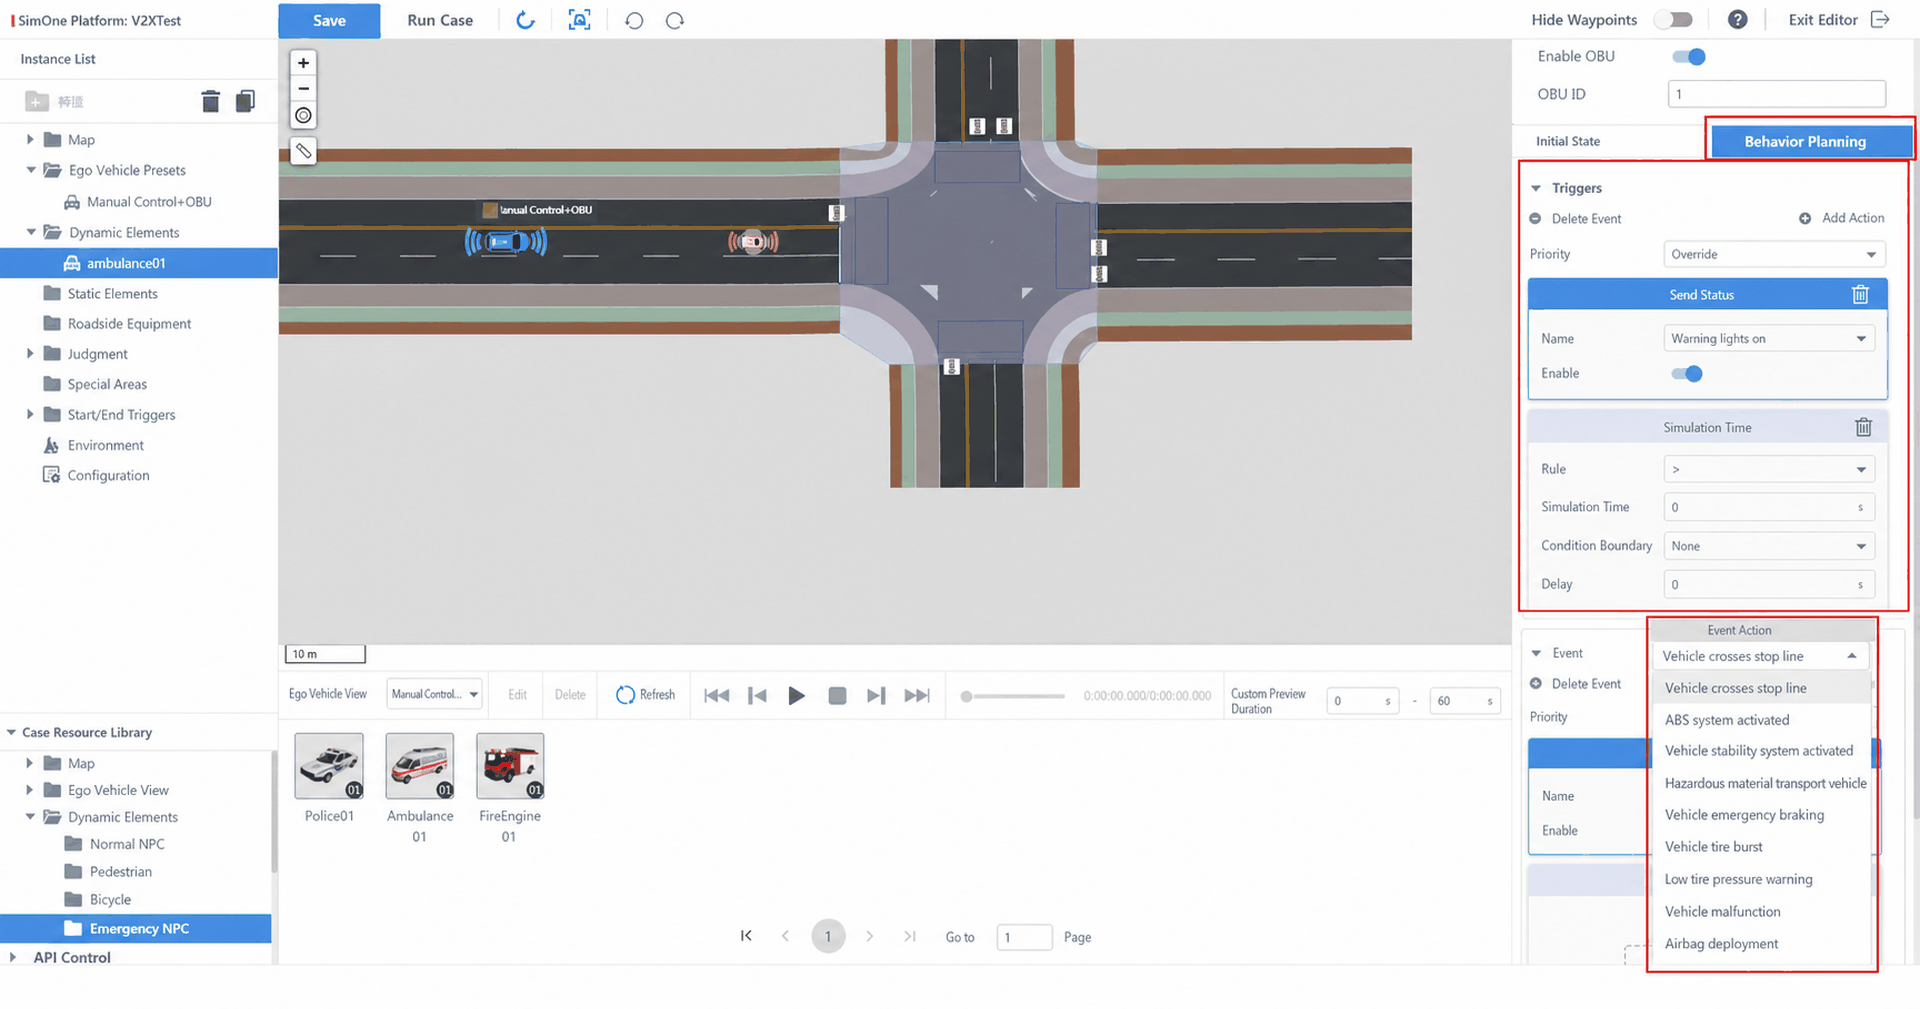Click the redo arrow icon
Image resolution: width=1920 pixels, height=1009 pixels.
(675, 20)
